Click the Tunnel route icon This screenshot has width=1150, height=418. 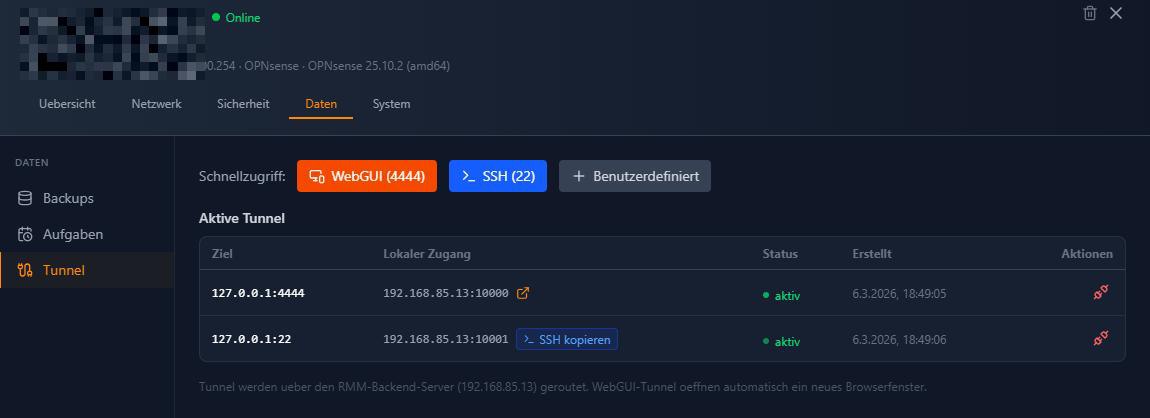pyautogui.click(x=25, y=270)
